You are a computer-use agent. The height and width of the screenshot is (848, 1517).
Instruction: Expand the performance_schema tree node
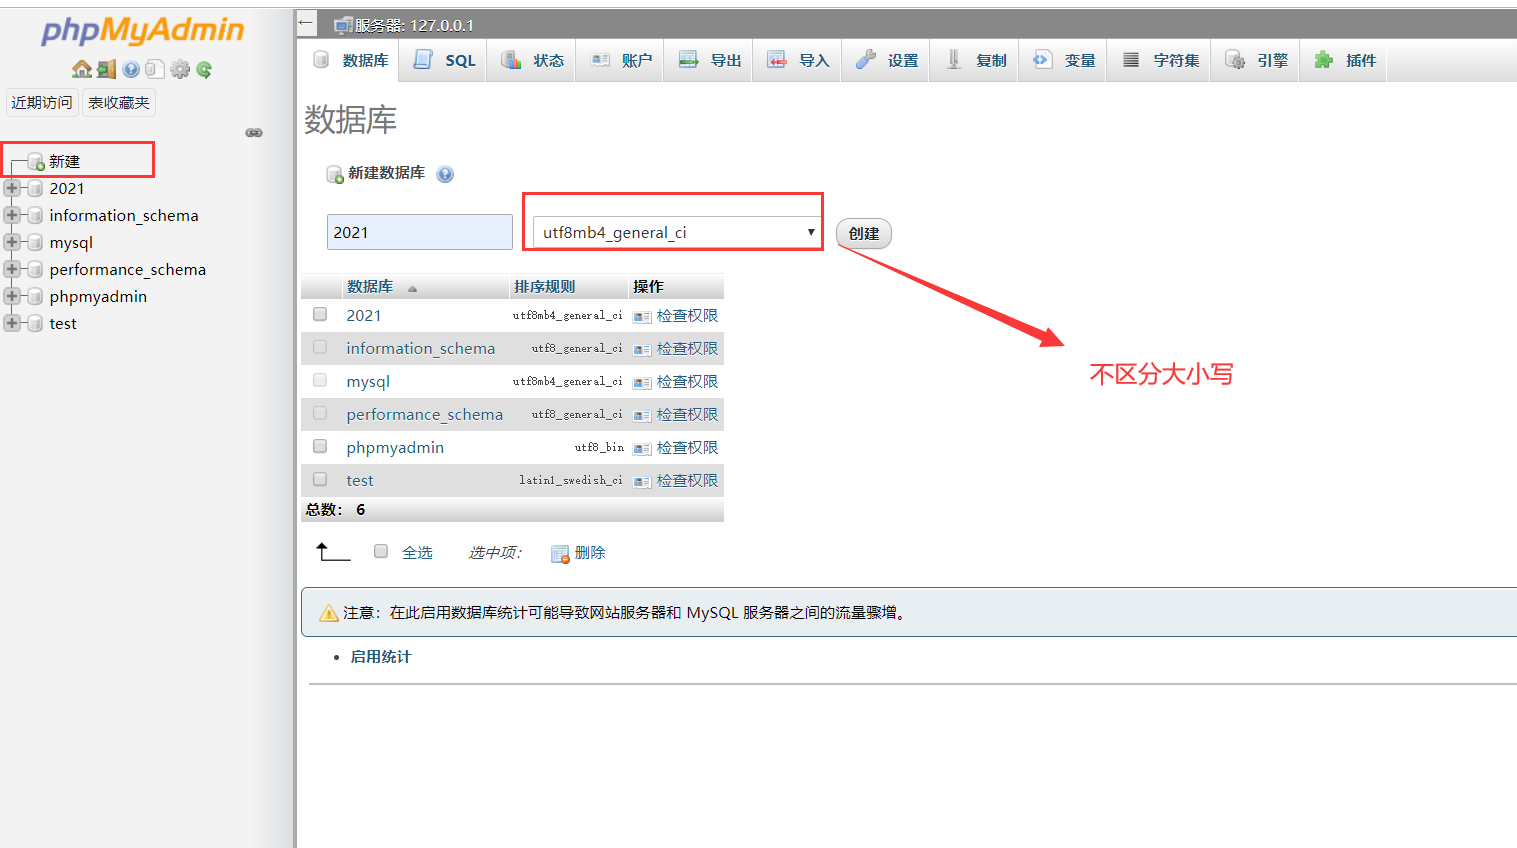pyautogui.click(x=11, y=269)
